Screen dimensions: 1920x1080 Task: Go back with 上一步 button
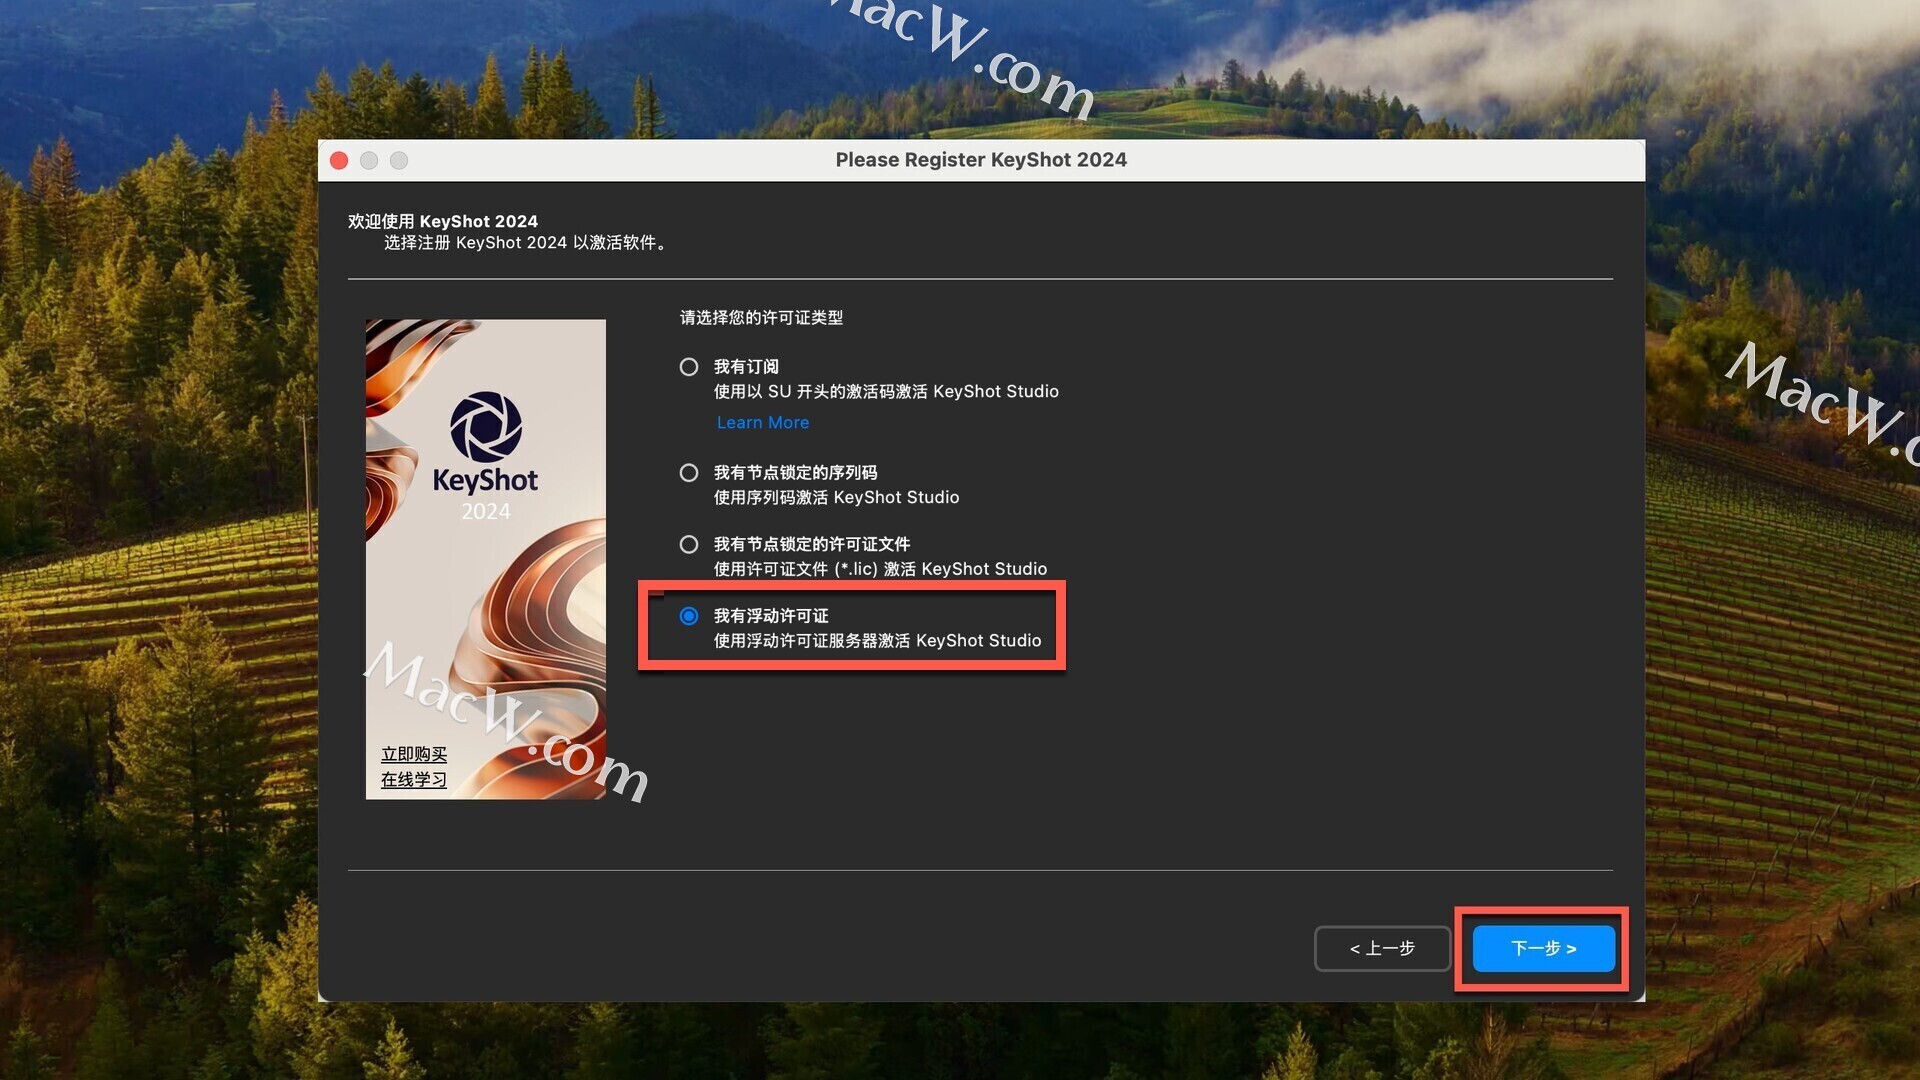(1382, 948)
